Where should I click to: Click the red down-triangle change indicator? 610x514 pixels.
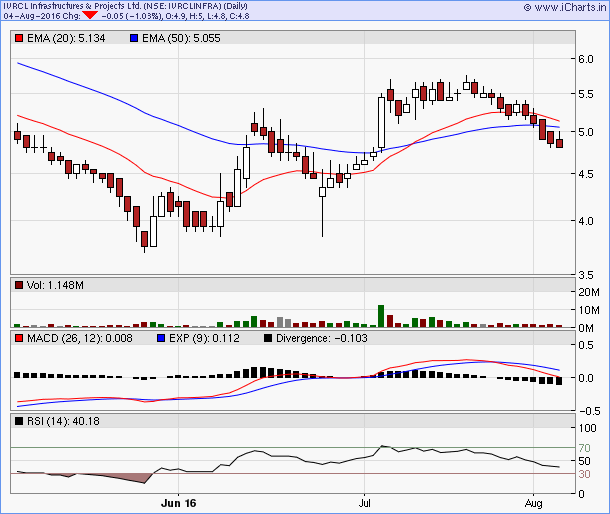tap(90, 16)
